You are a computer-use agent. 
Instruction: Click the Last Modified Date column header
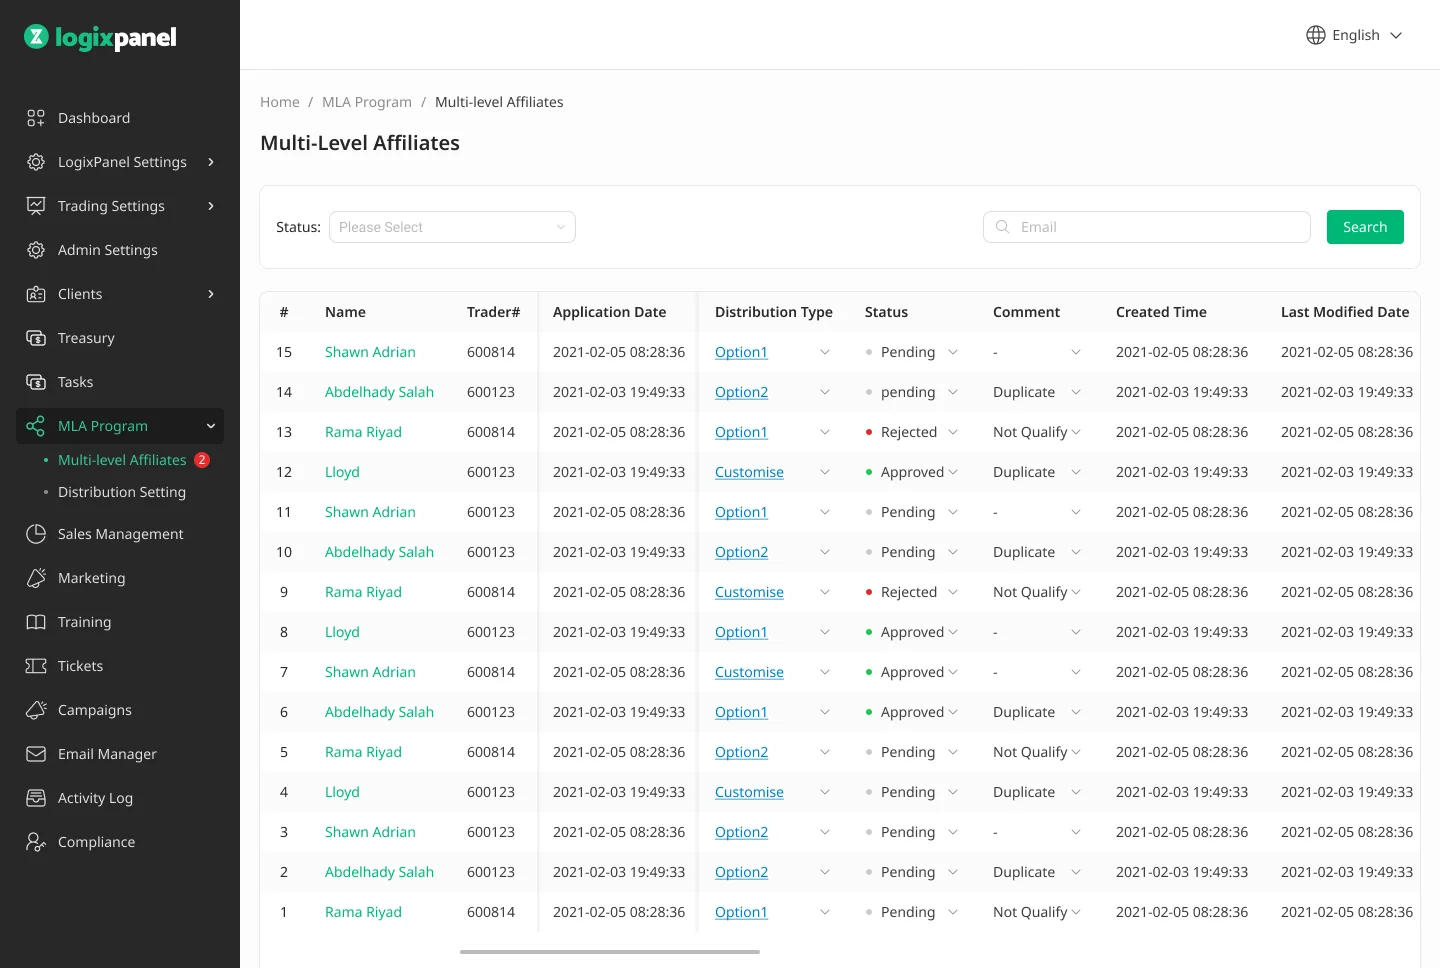pos(1345,312)
